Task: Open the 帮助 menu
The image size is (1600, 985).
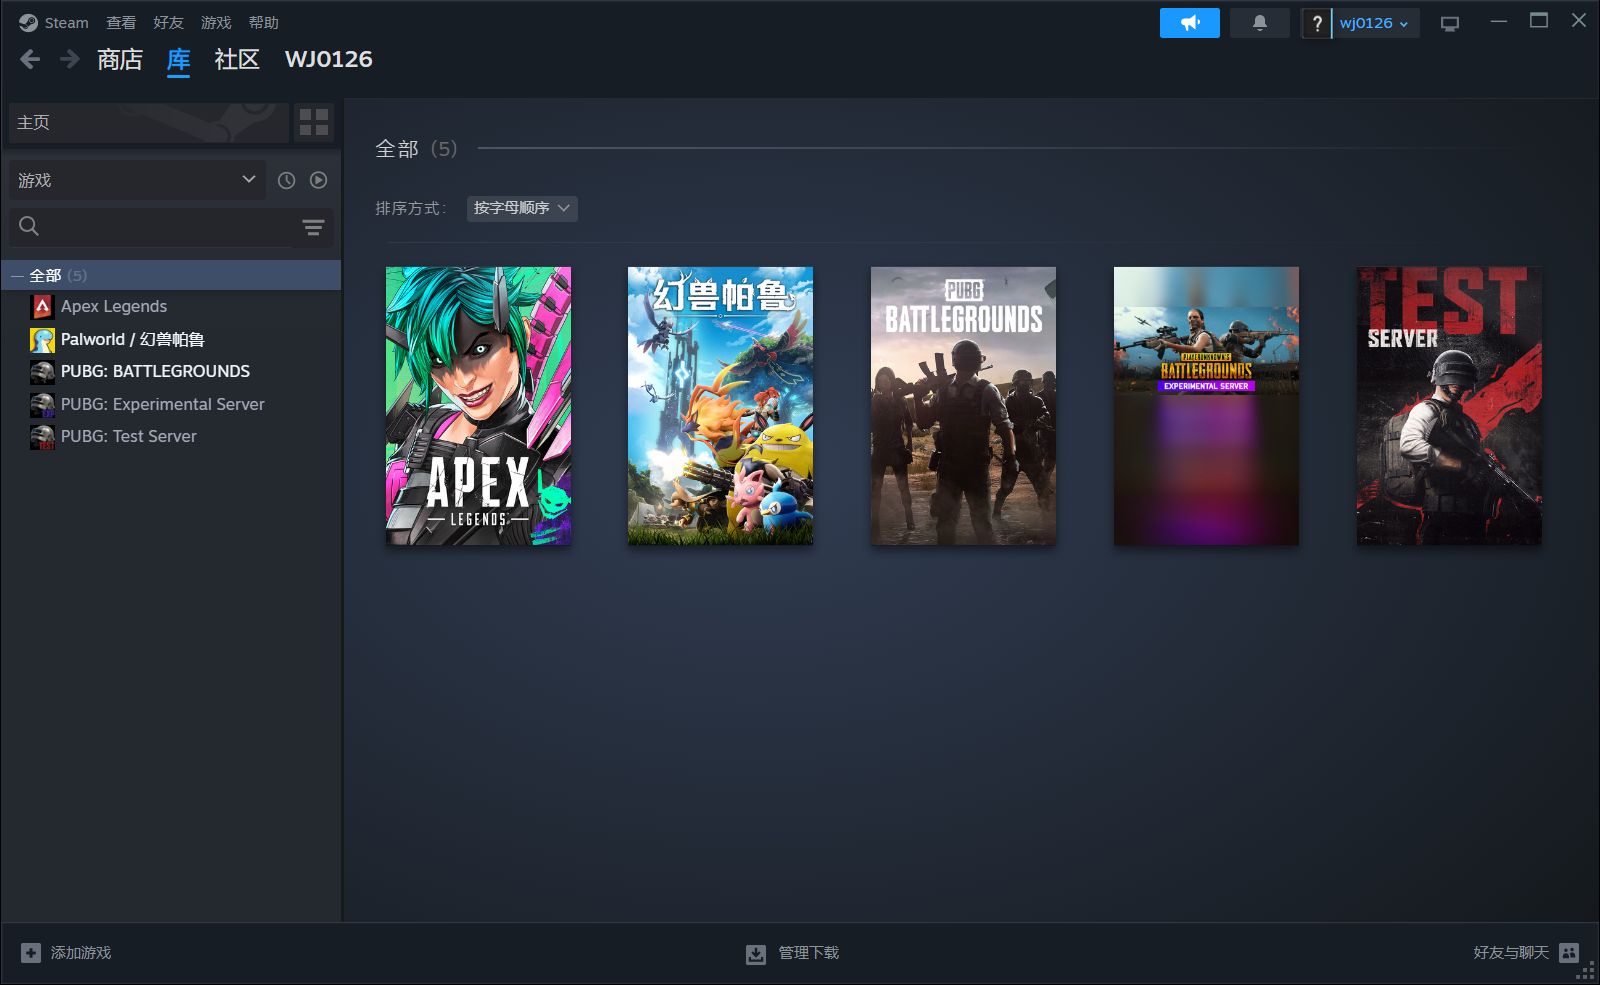Action: coord(264,22)
